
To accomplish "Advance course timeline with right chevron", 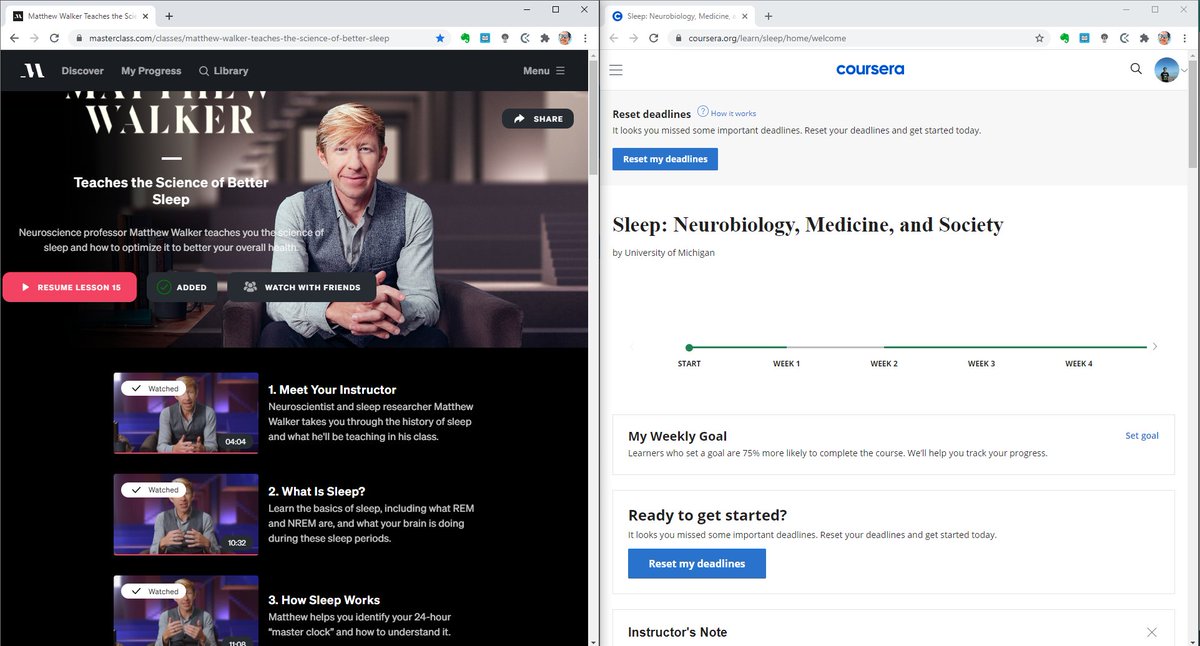I will pos(1155,347).
